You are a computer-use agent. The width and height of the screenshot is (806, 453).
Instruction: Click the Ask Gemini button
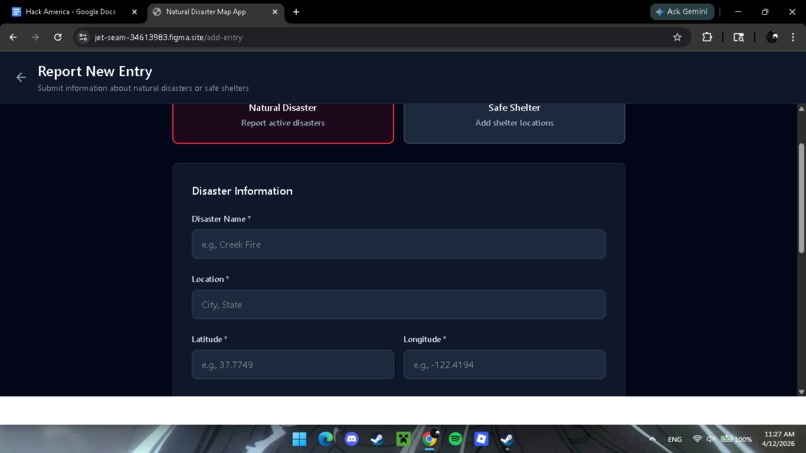(682, 12)
